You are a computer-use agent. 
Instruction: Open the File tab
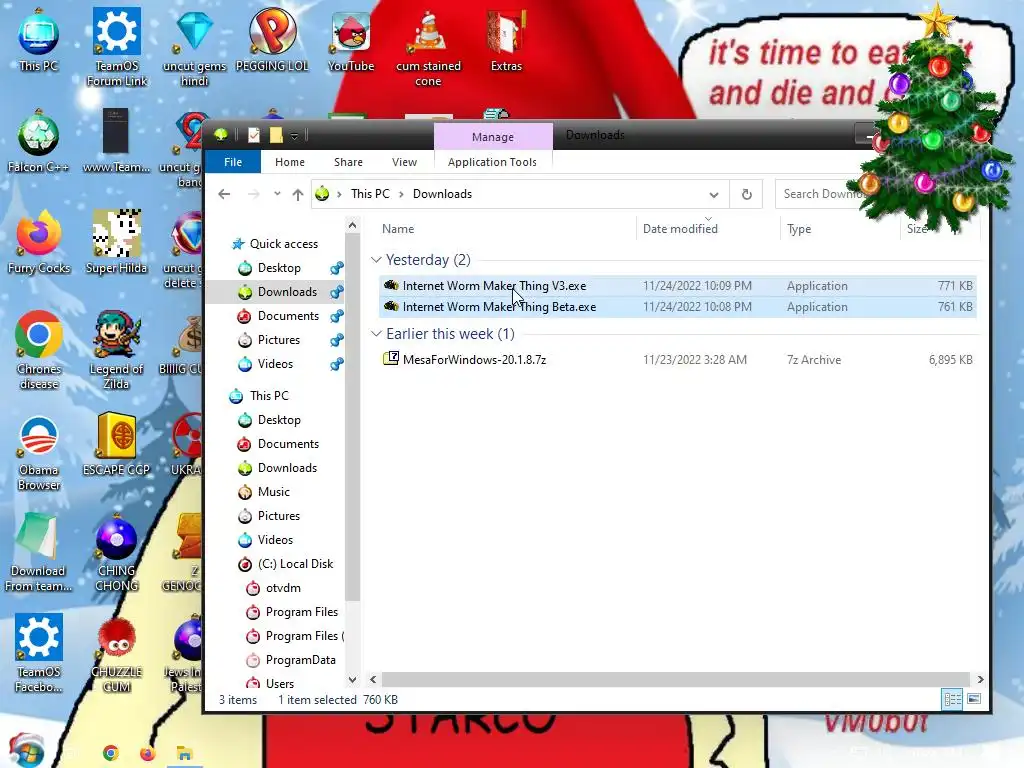coord(233,162)
